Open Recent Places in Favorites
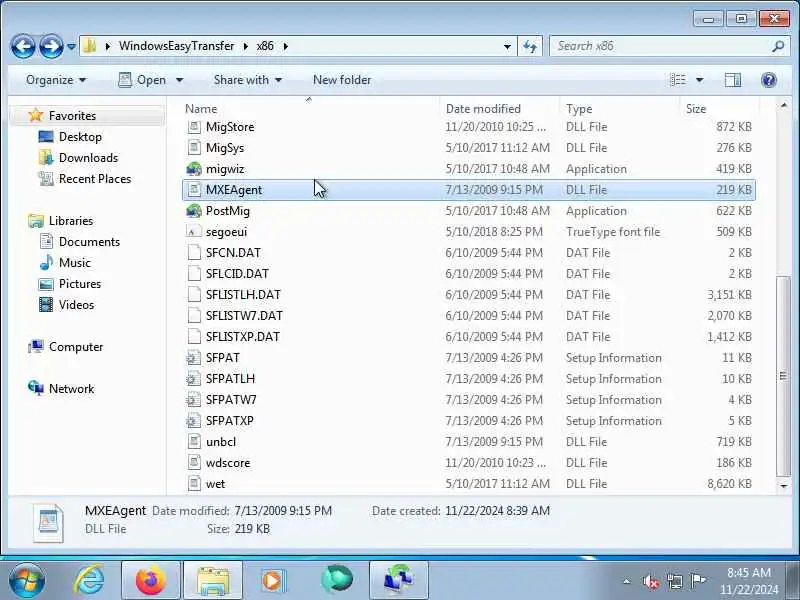800x600 pixels. [95, 179]
